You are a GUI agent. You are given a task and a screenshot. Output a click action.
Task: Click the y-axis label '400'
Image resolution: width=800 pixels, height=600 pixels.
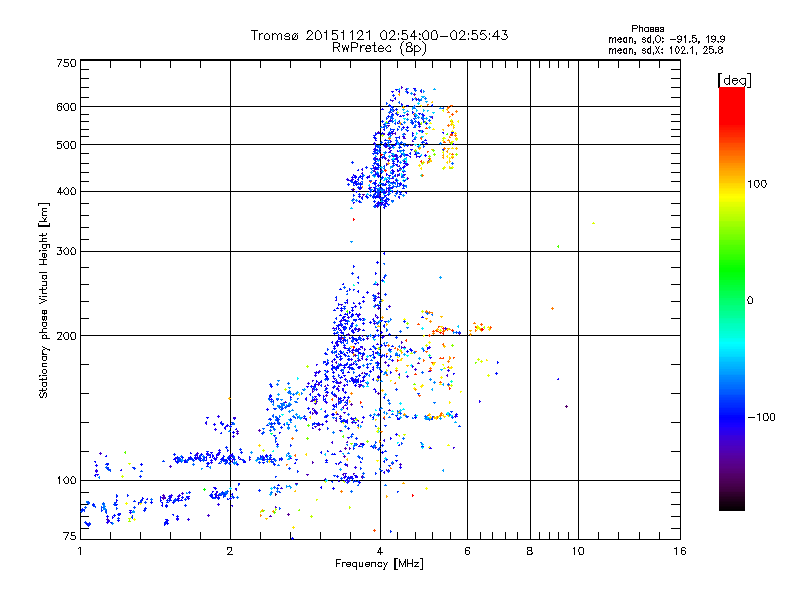pyautogui.click(x=66, y=191)
